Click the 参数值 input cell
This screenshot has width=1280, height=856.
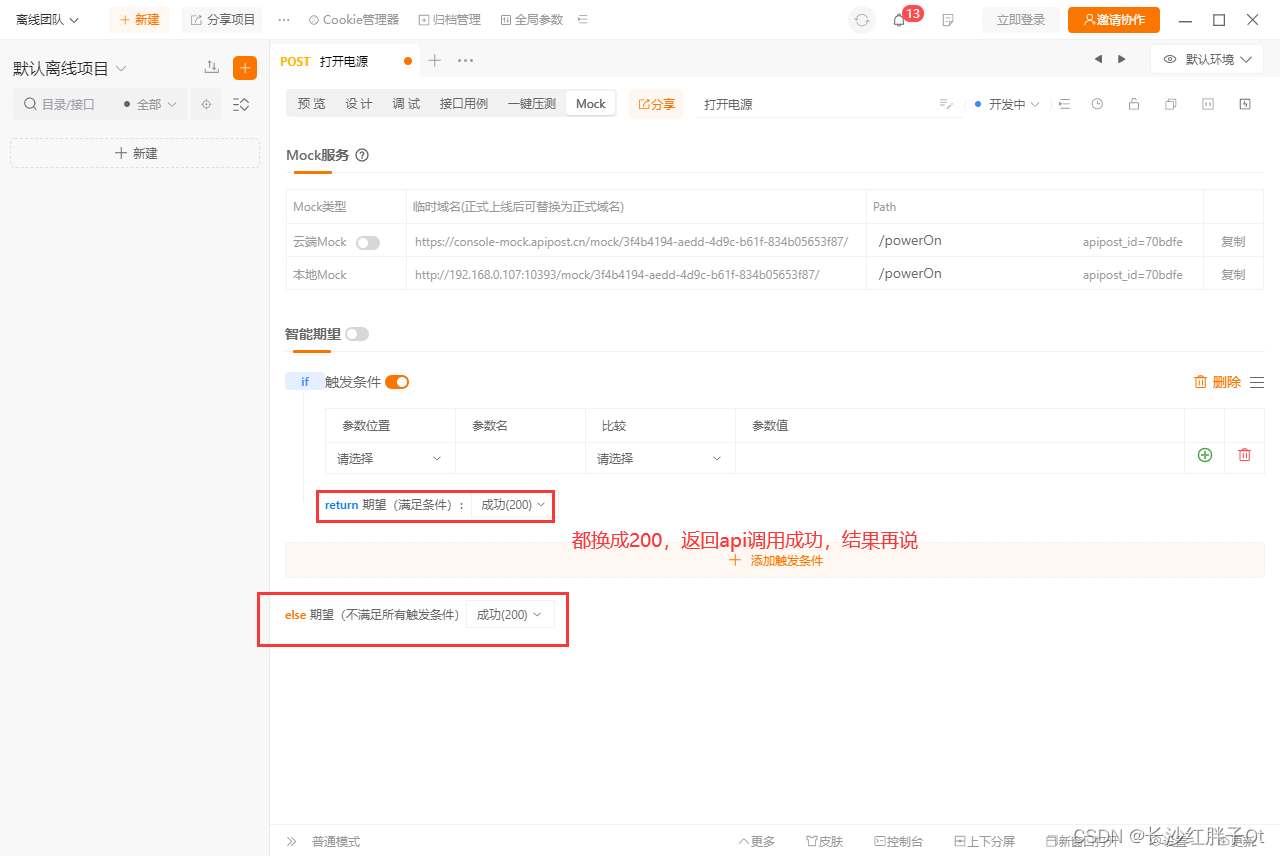(960, 458)
